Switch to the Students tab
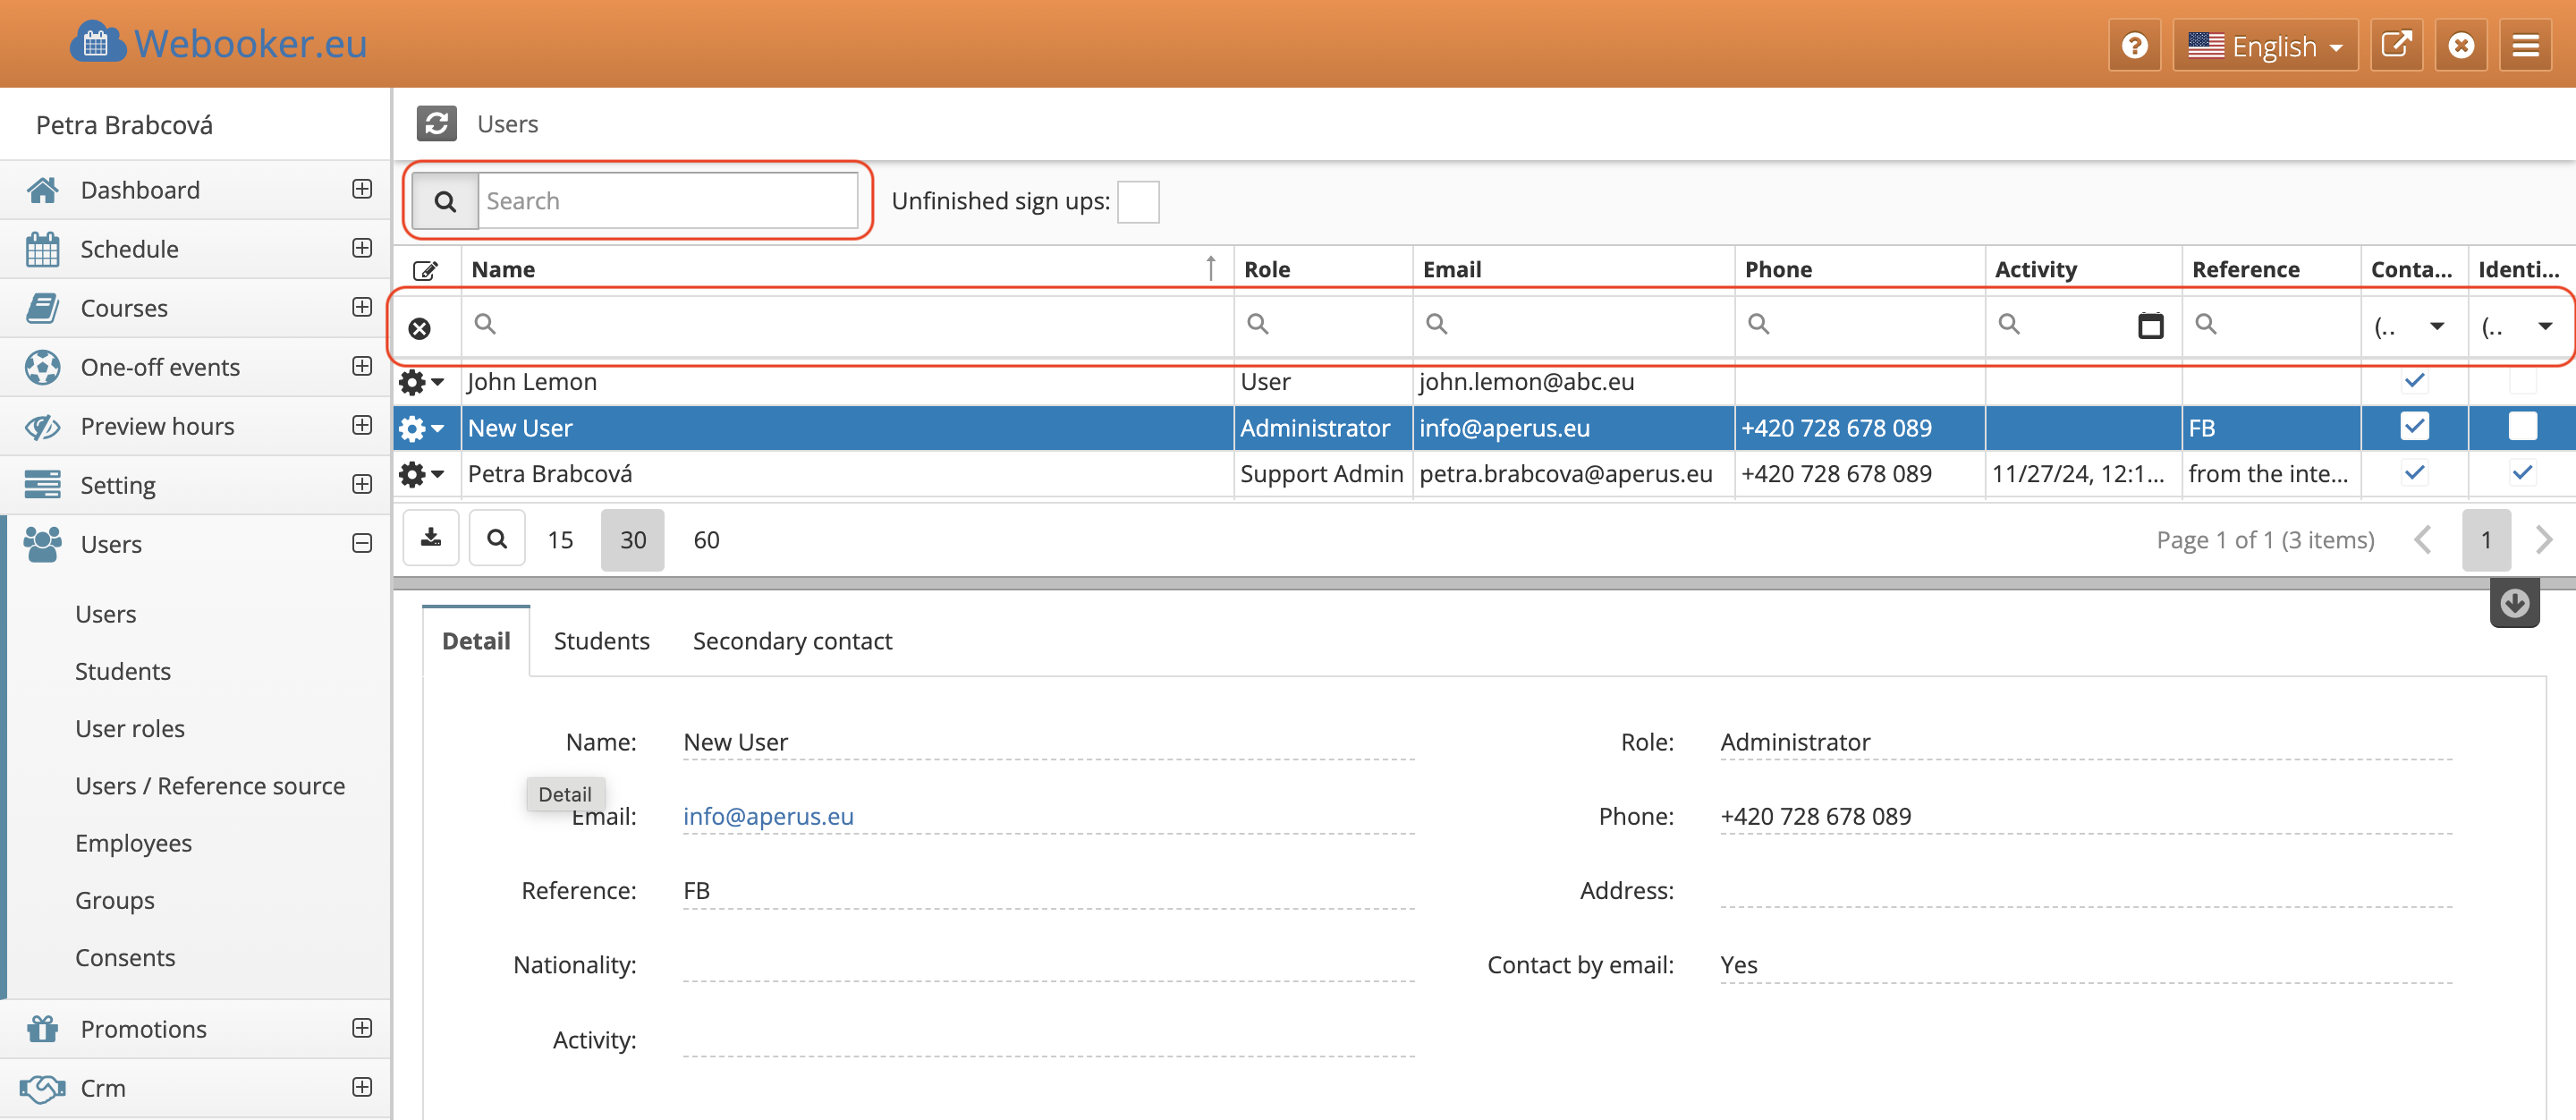This screenshot has height=1120, width=2576. (x=601, y=641)
